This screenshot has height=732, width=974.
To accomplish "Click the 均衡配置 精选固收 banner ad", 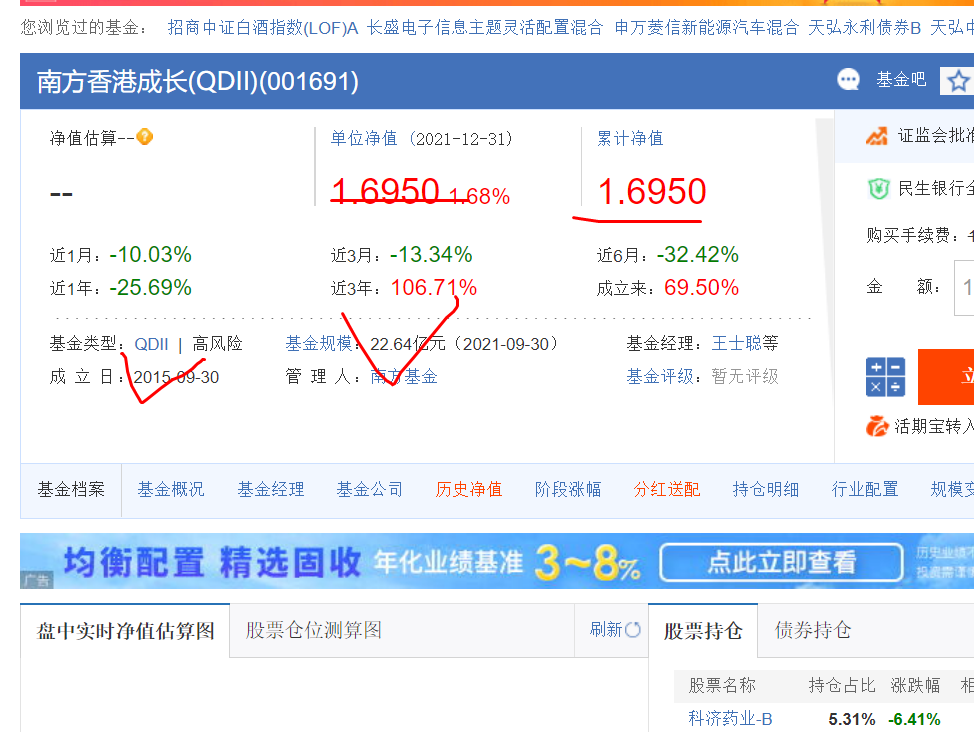I will (x=497, y=561).
